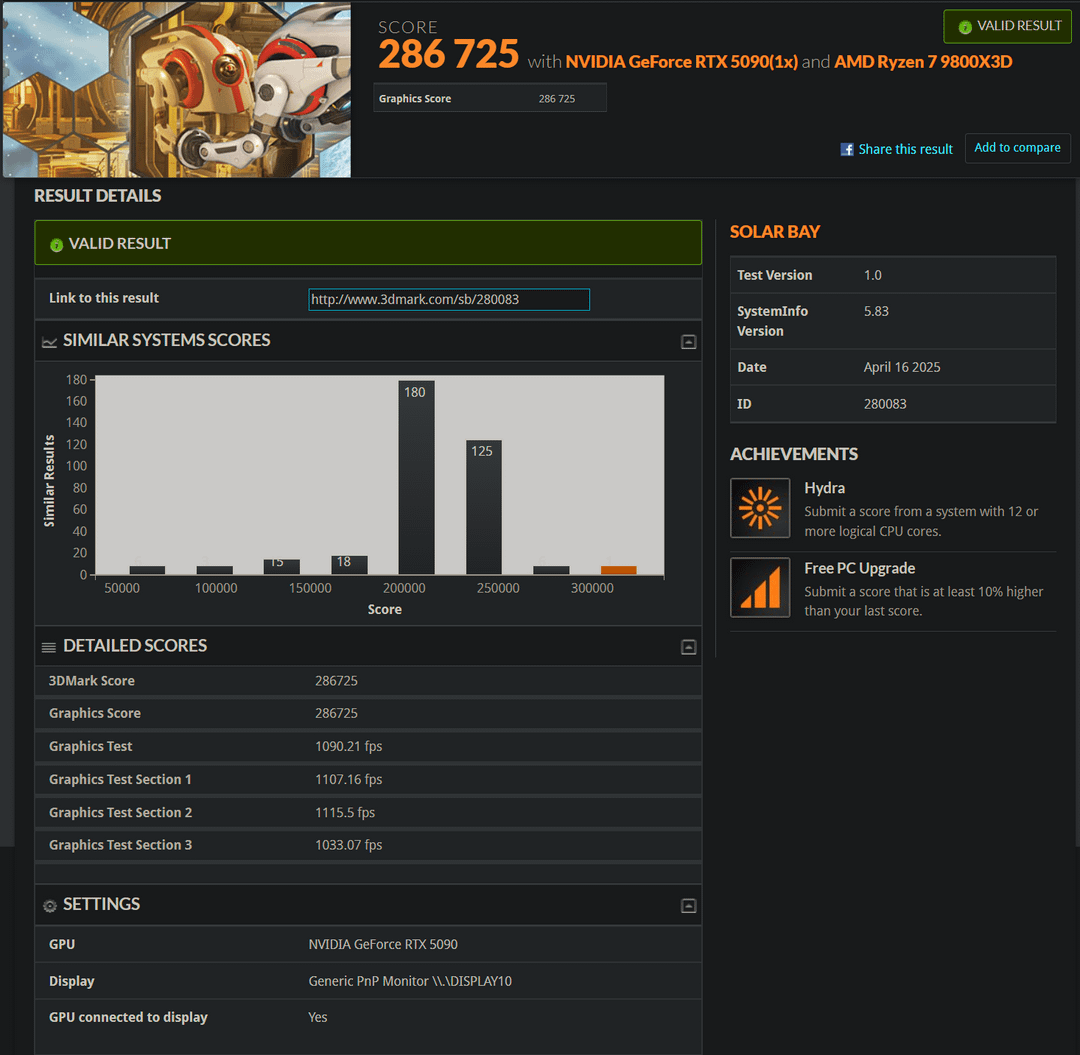This screenshot has width=1080, height=1055.
Task: Click the 180 results bar in the chart
Action: click(416, 477)
